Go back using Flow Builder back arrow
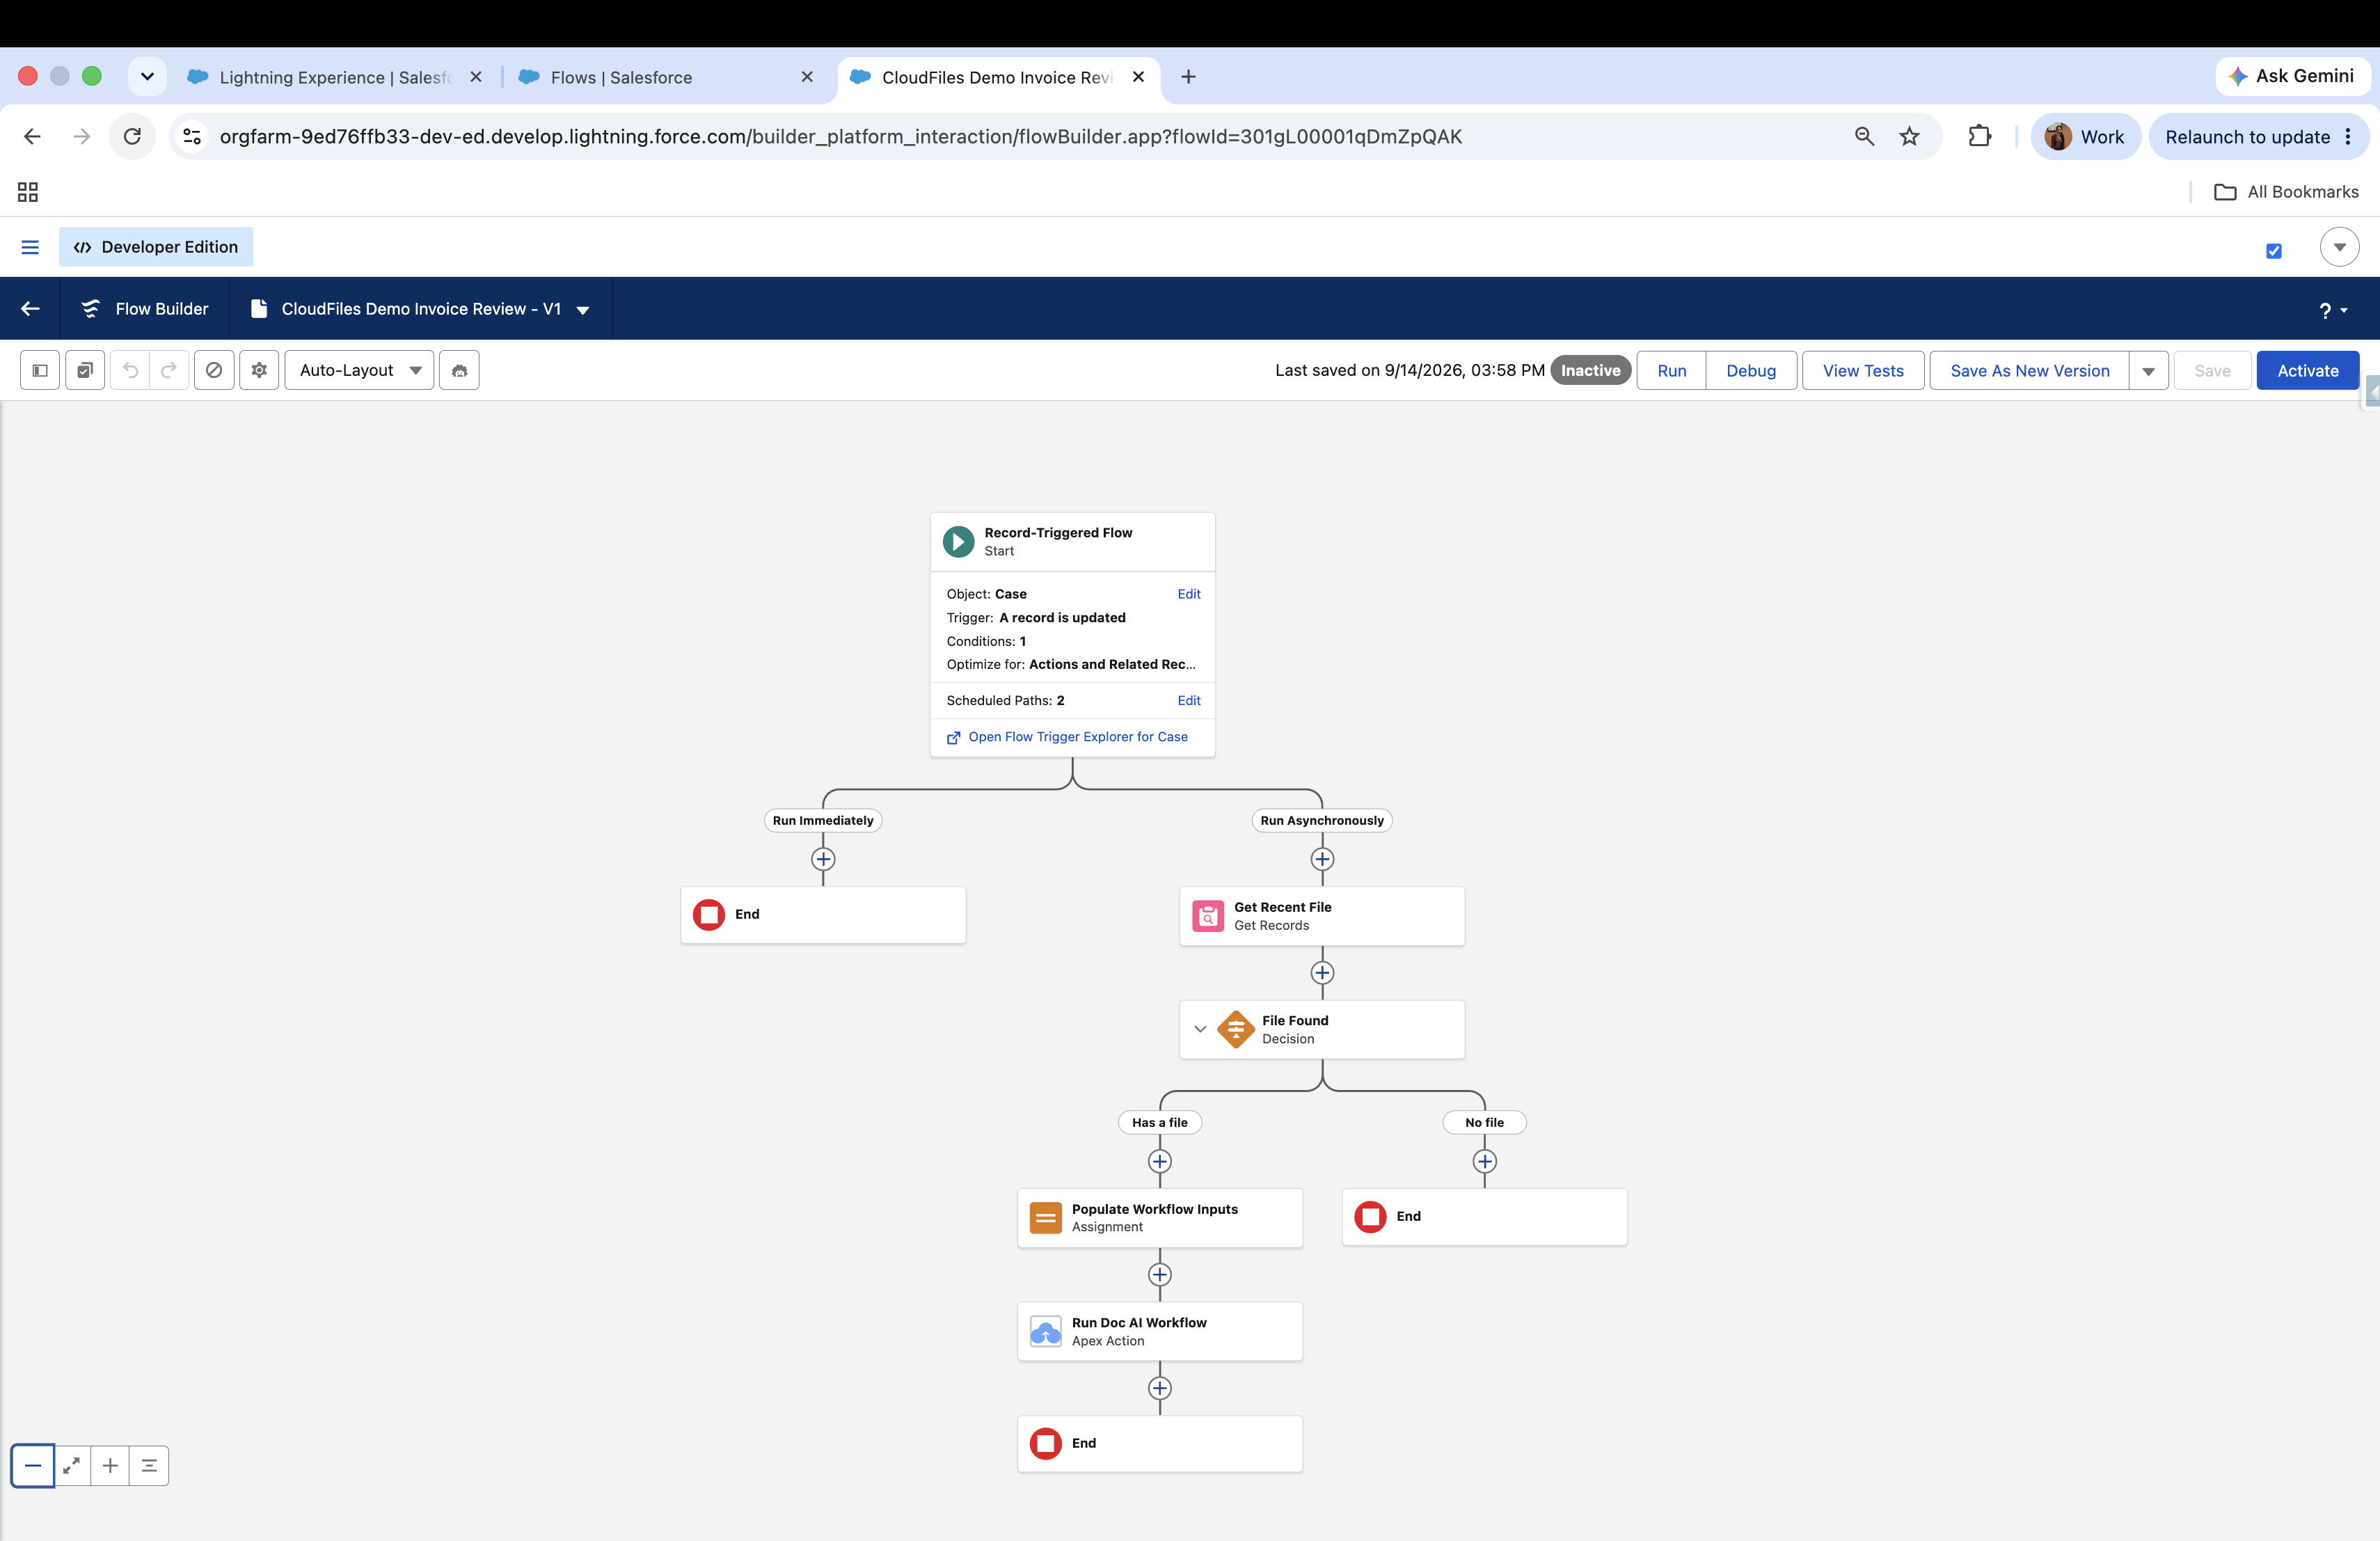 [31, 309]
